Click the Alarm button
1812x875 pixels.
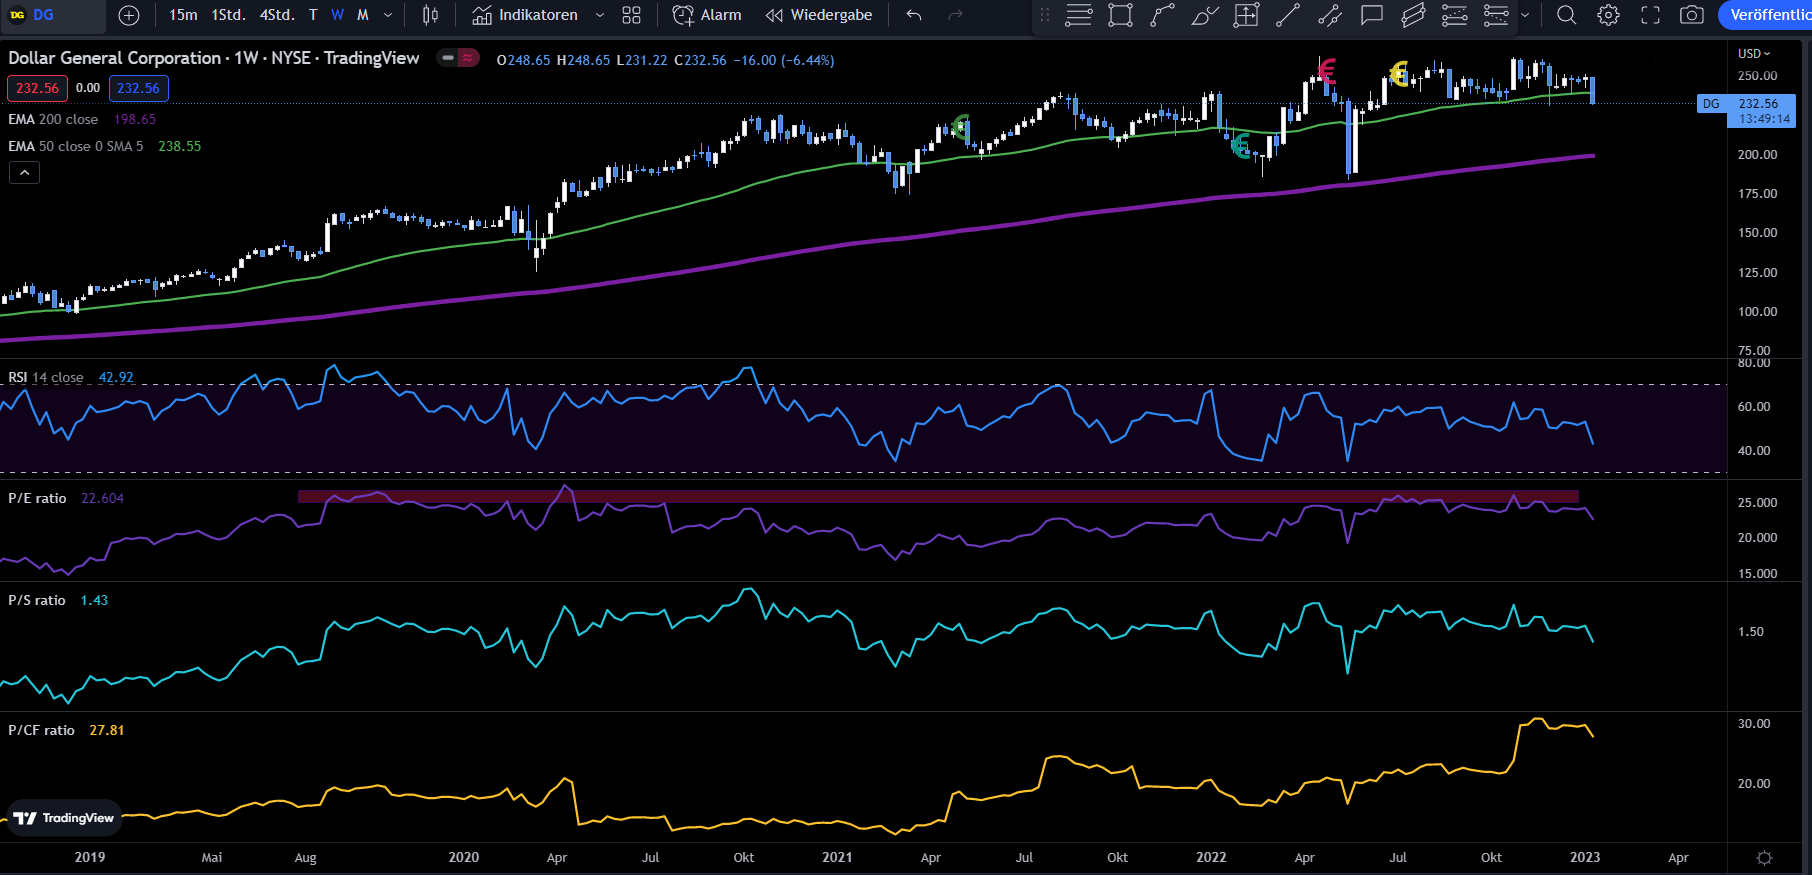[x=707, y=15]
